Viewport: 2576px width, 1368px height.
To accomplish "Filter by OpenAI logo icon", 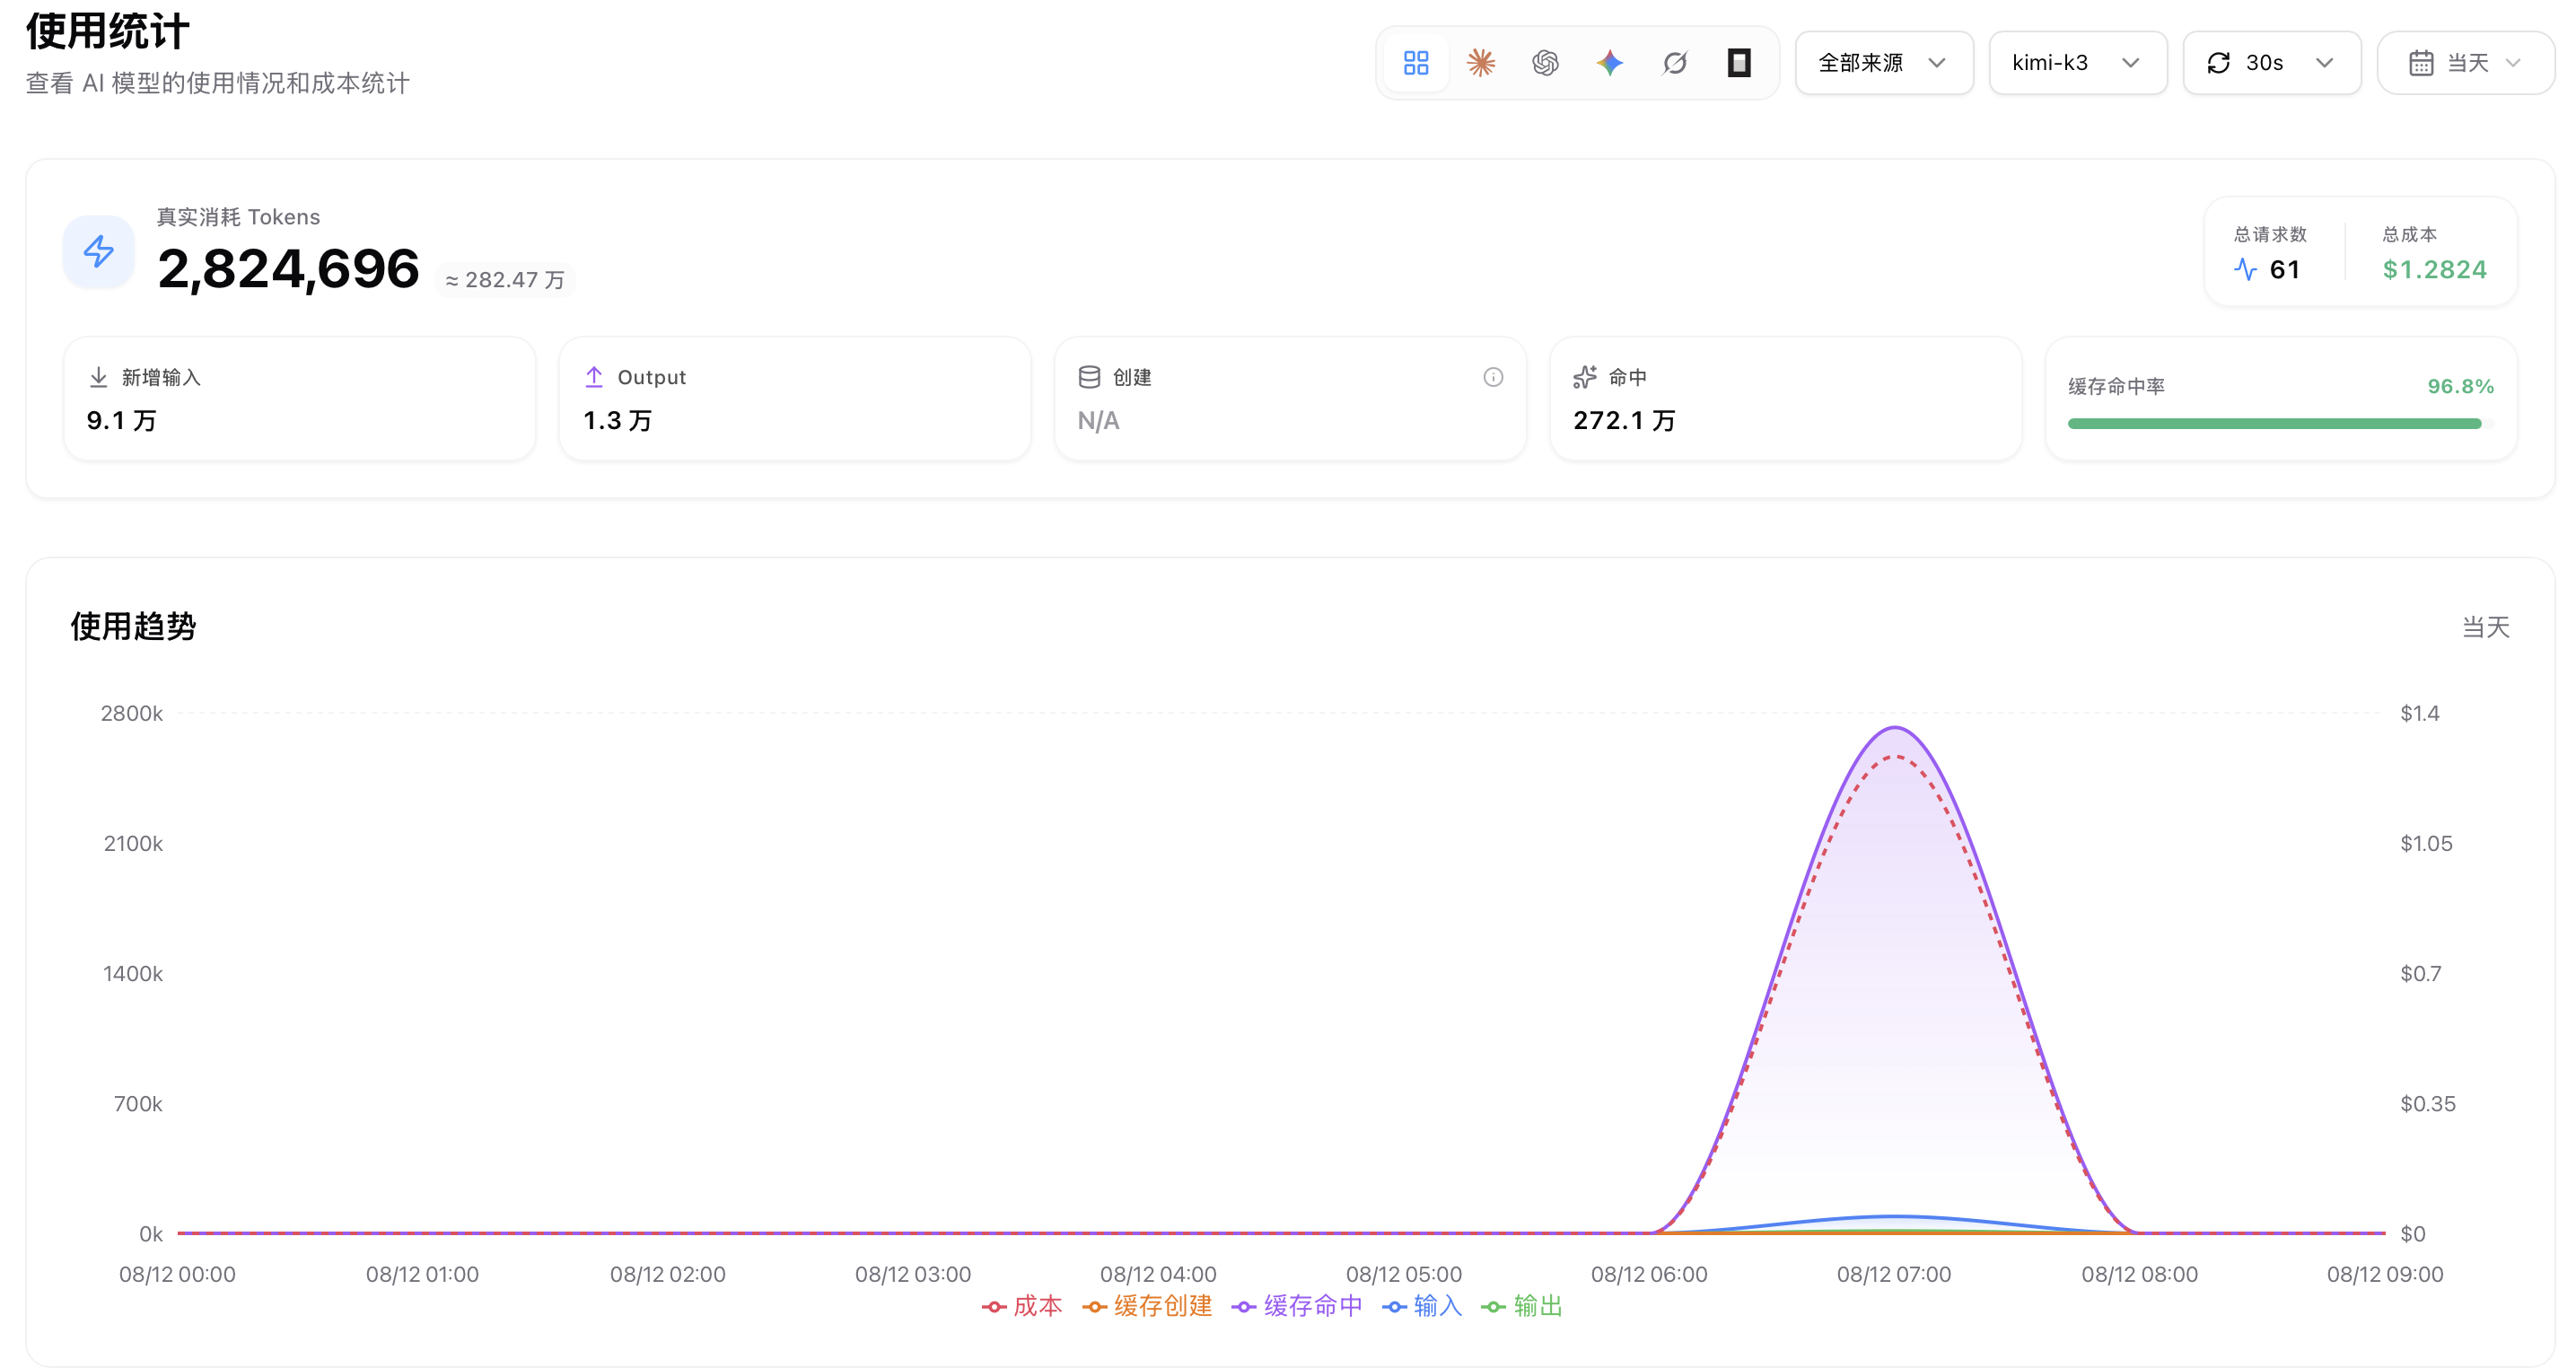I will click(1545, 63).
